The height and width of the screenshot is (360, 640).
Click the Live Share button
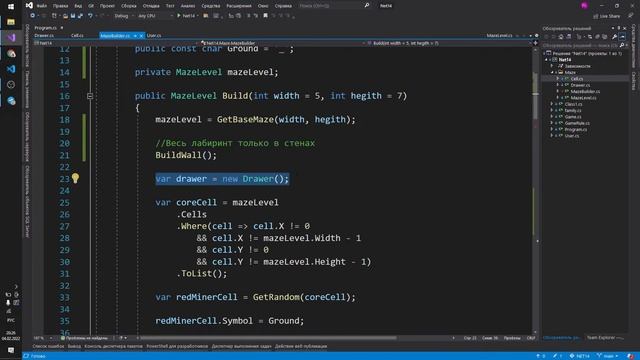[607, 16]
